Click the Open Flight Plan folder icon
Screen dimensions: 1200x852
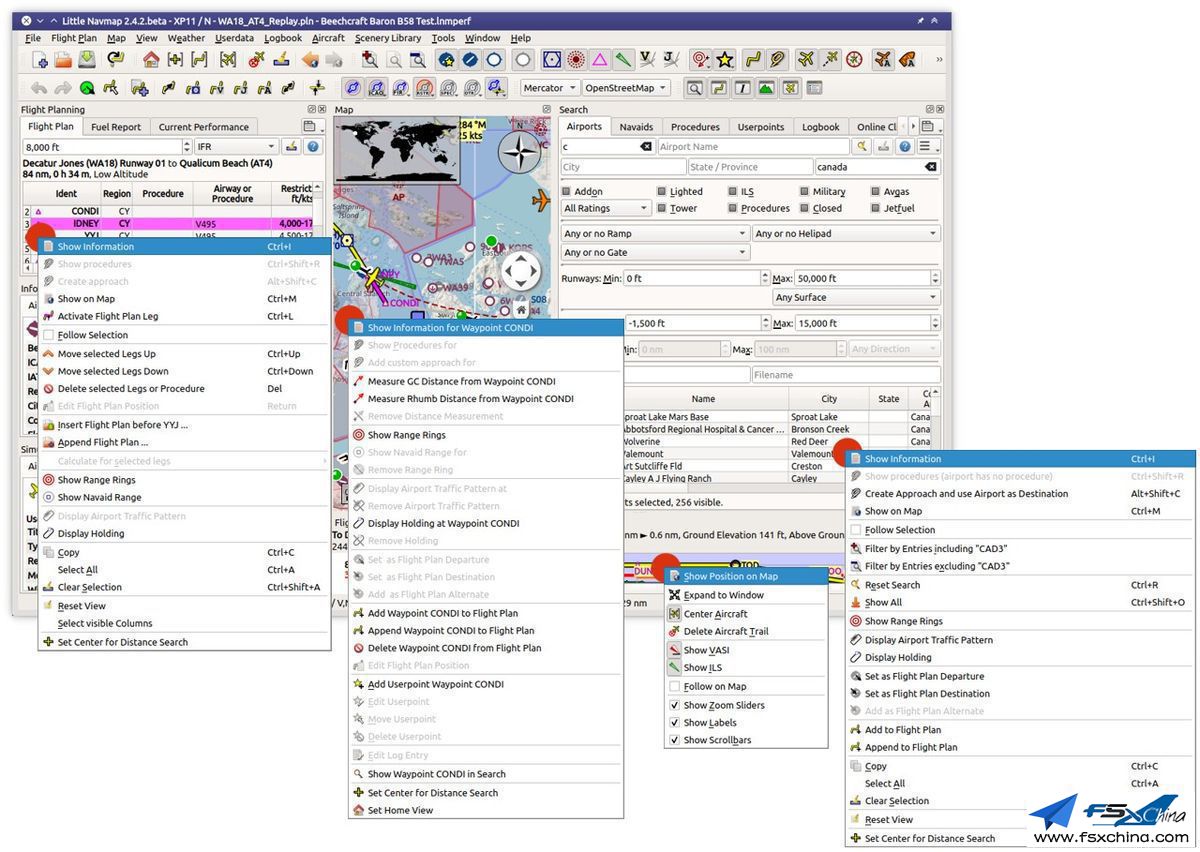[x=64, y=60]
